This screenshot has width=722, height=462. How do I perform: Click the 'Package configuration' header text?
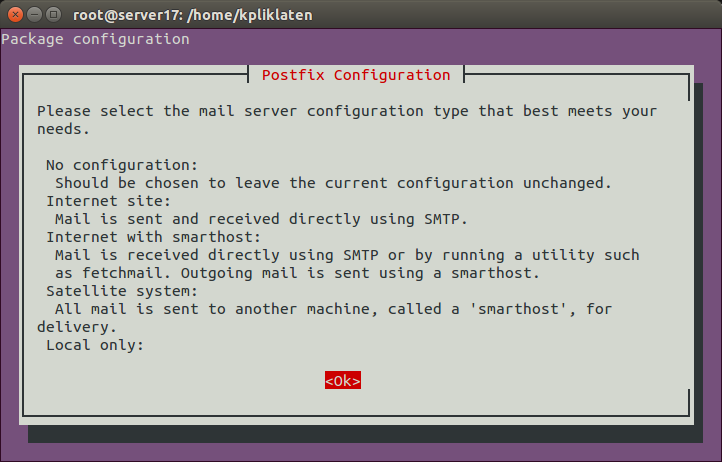pyautogui.click(x=95, y=40)
